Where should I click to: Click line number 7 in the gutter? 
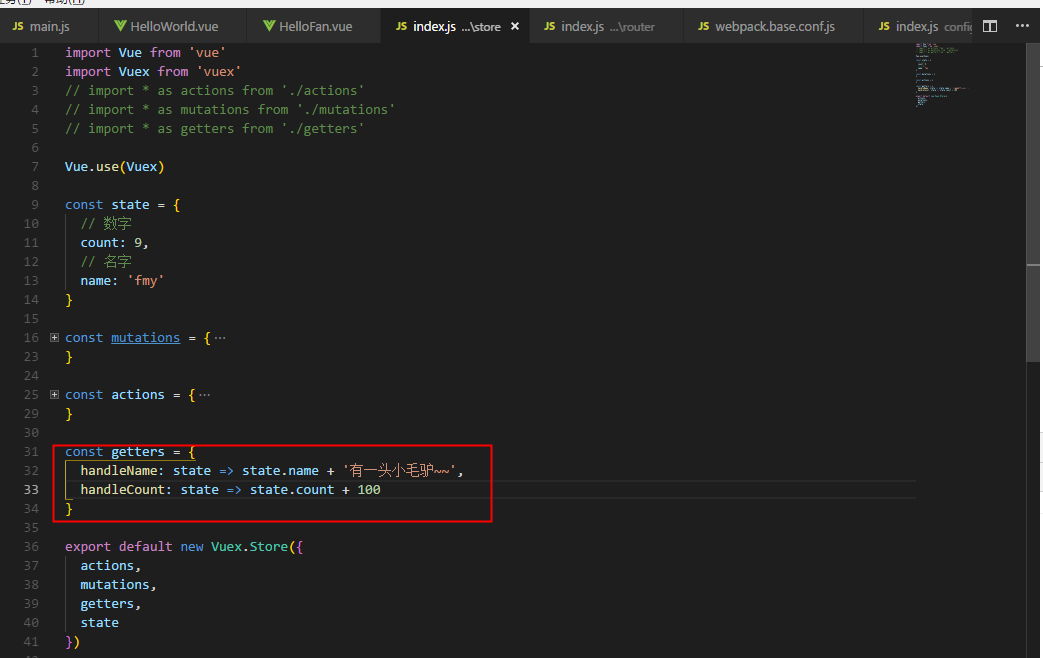tap(35, 167)
